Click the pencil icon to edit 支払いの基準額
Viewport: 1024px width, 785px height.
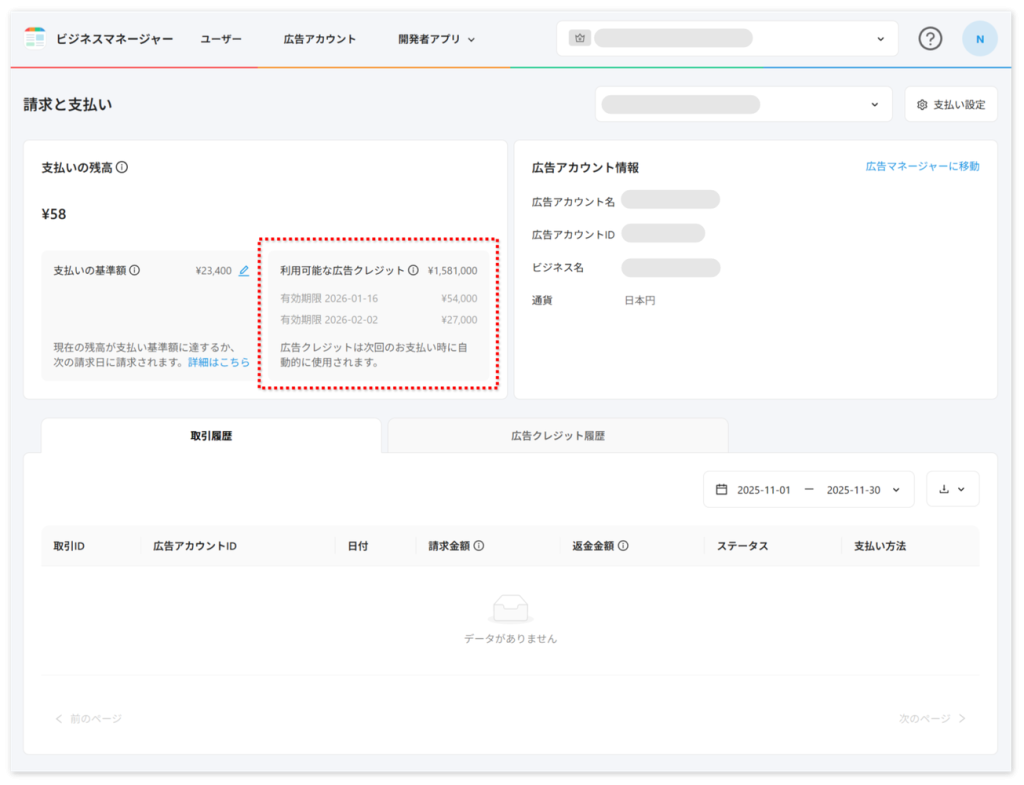(x=244, y=270)
